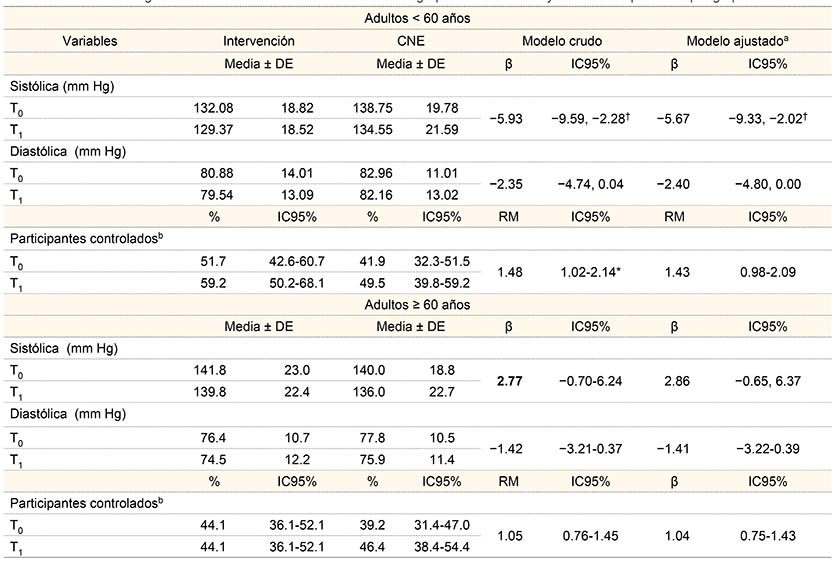Select the mean value 141.8
The image size is (834, 561).
[x=216, y=369]
